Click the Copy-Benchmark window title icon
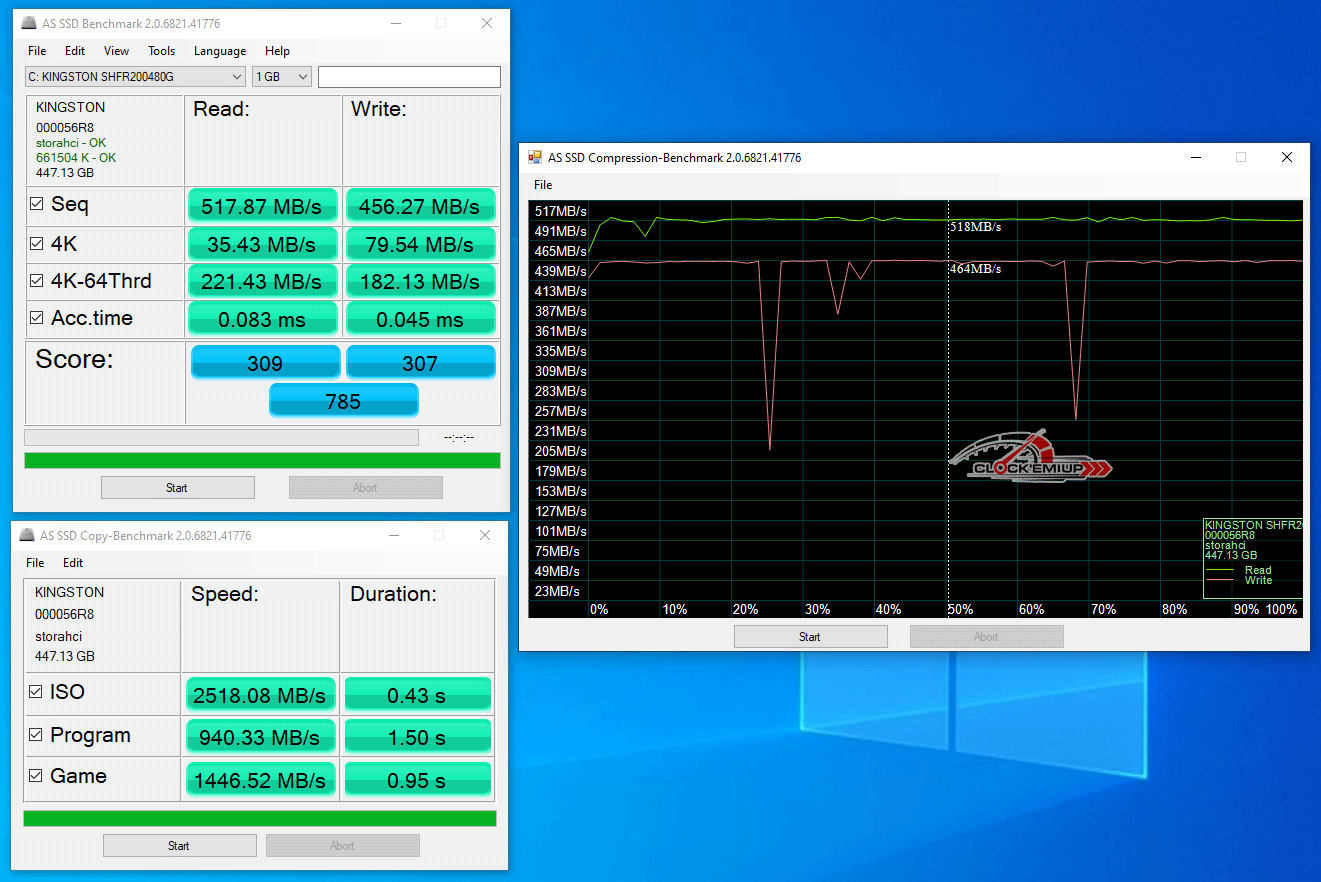The width and height of the screenshot is (1321, 882). pyautogui.click(x=28, y=535)
